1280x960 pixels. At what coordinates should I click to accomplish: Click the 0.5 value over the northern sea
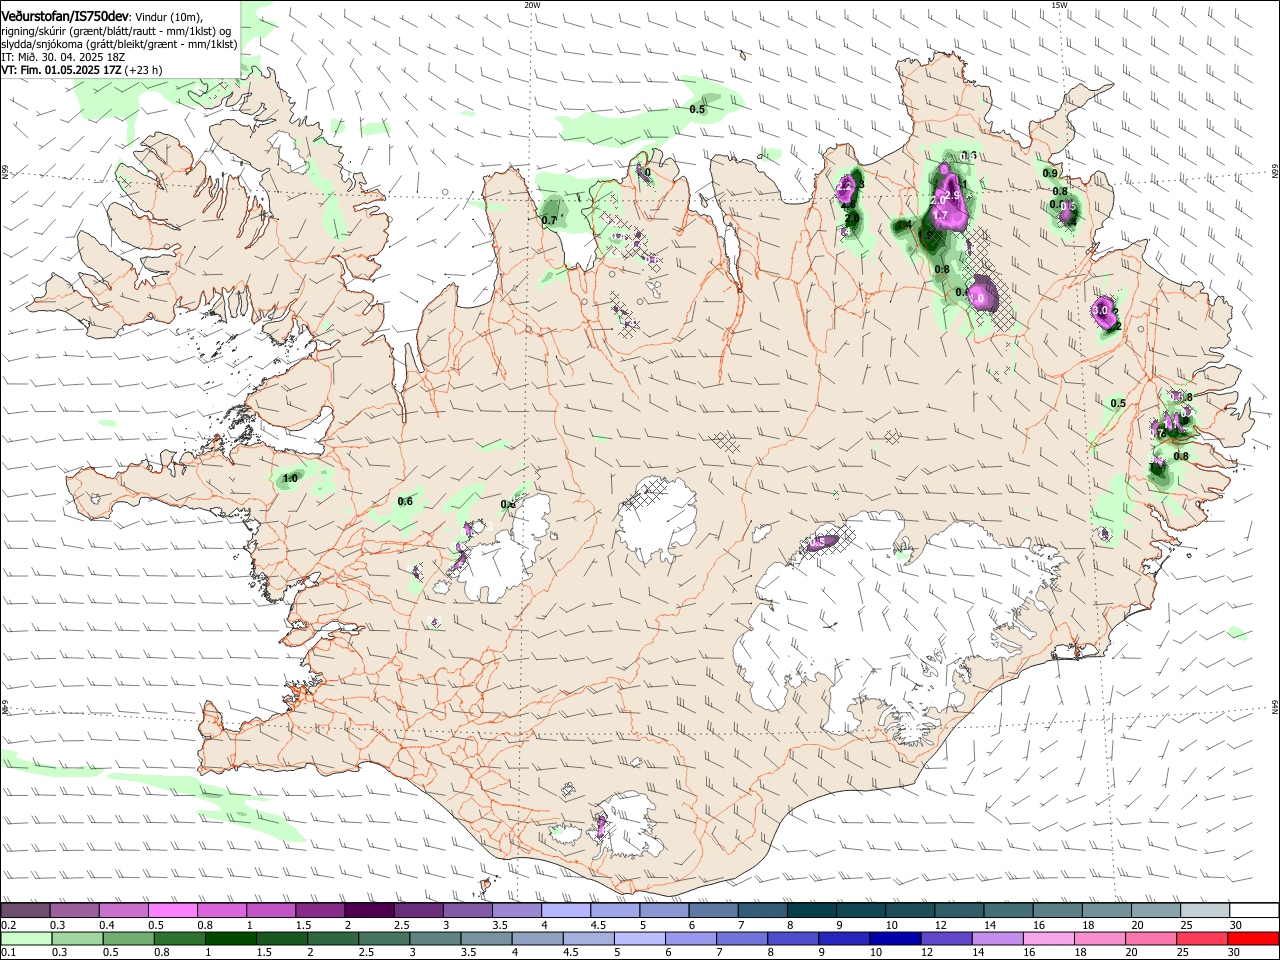coord(698,109)
